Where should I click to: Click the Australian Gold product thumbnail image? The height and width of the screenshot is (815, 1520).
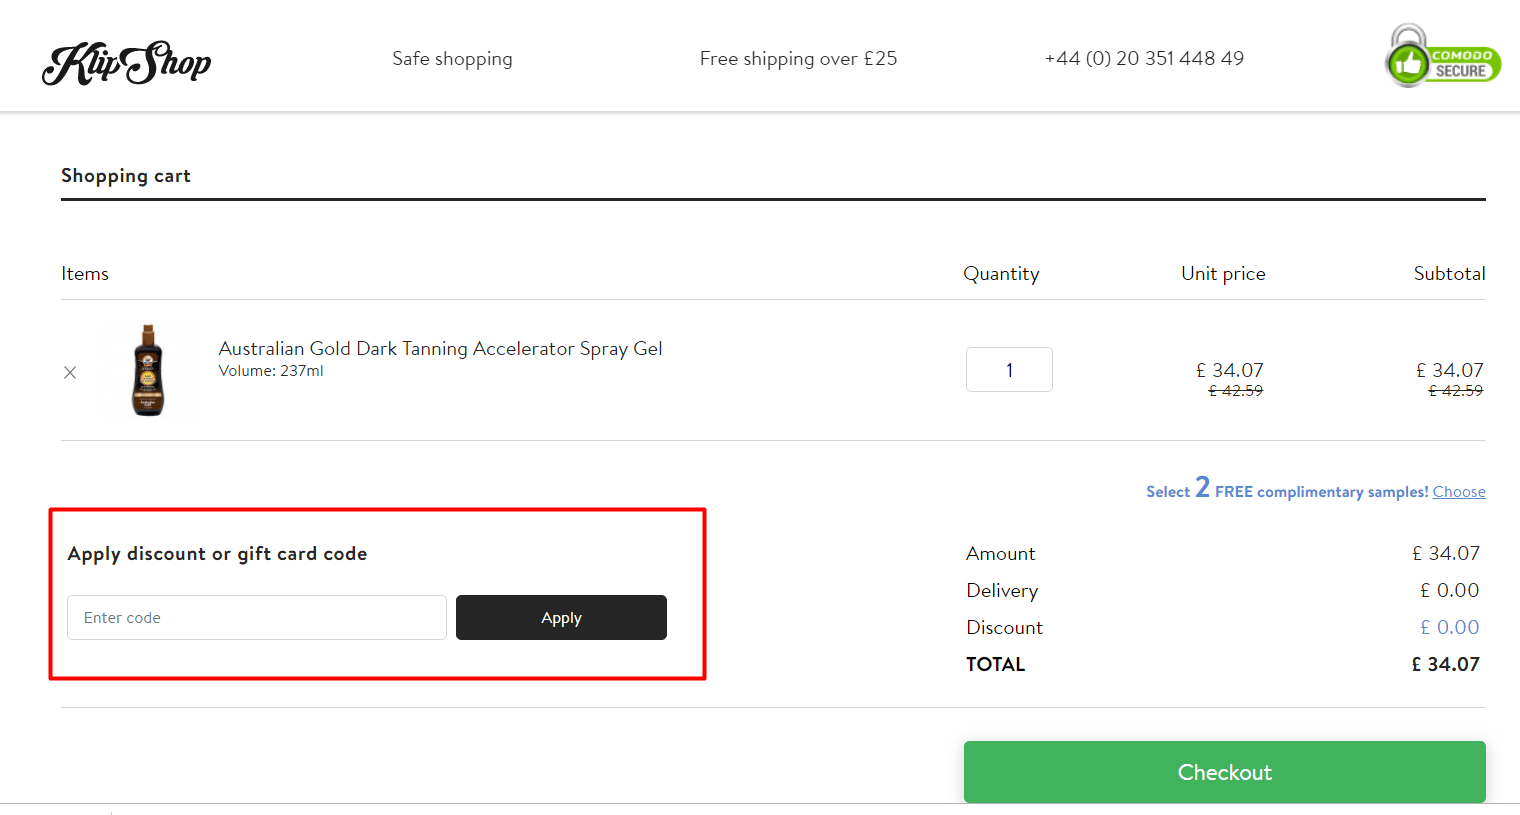tap(147, 369)
